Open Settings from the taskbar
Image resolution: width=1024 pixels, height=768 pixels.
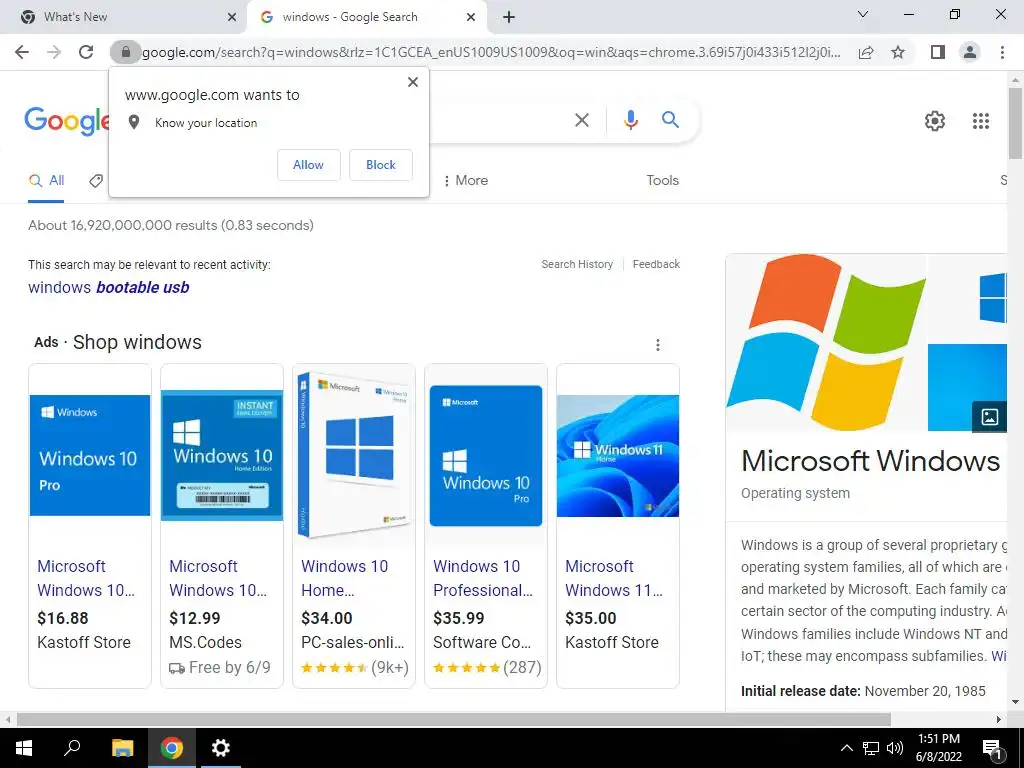point(221,748)
